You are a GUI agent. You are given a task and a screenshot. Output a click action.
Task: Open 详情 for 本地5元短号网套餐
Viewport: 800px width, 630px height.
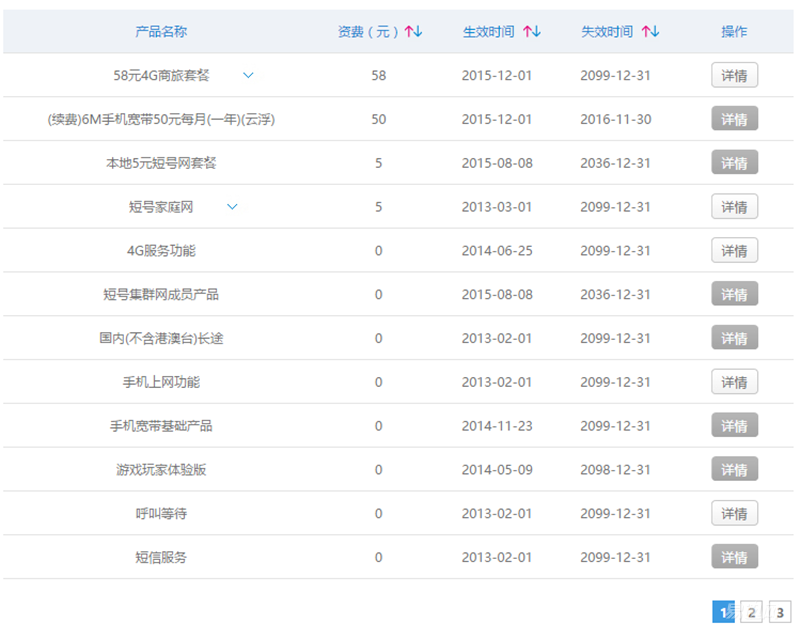(734, 162)
